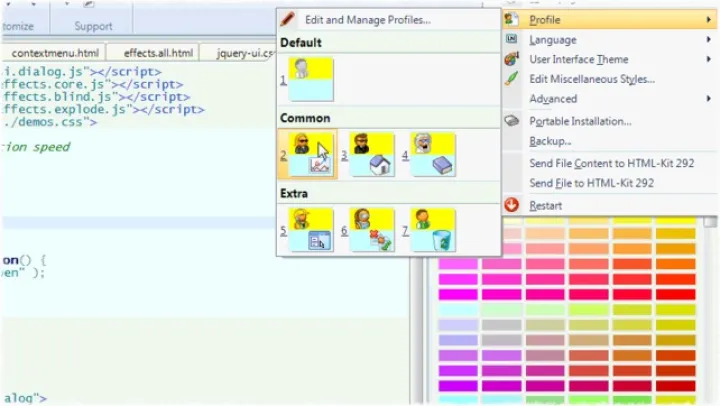The height and width of the screenshot is (406, 720).
Task: Click the Profile menu people icon
Action: [x=511, y=20]
